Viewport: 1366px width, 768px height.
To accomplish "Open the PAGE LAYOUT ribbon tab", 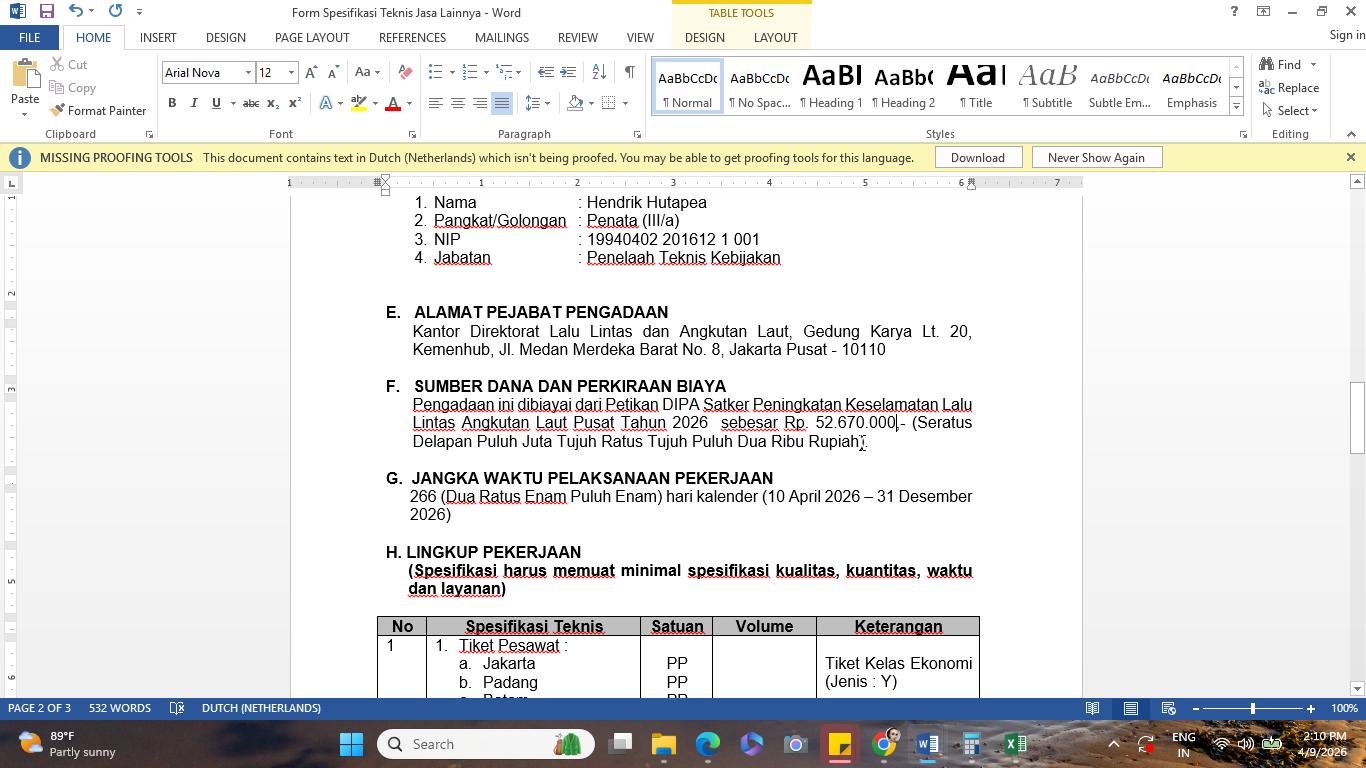I will (312, 37).
